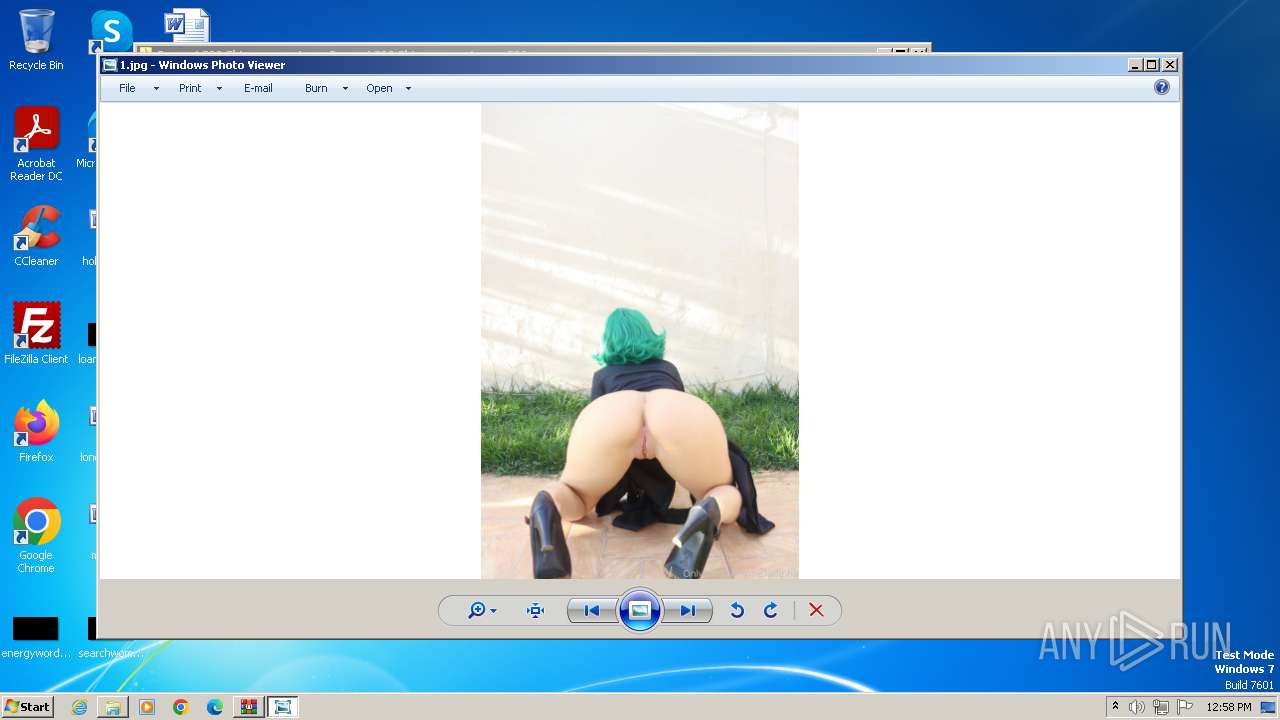Show hidden system tray icons

[x=1115, y=707]
